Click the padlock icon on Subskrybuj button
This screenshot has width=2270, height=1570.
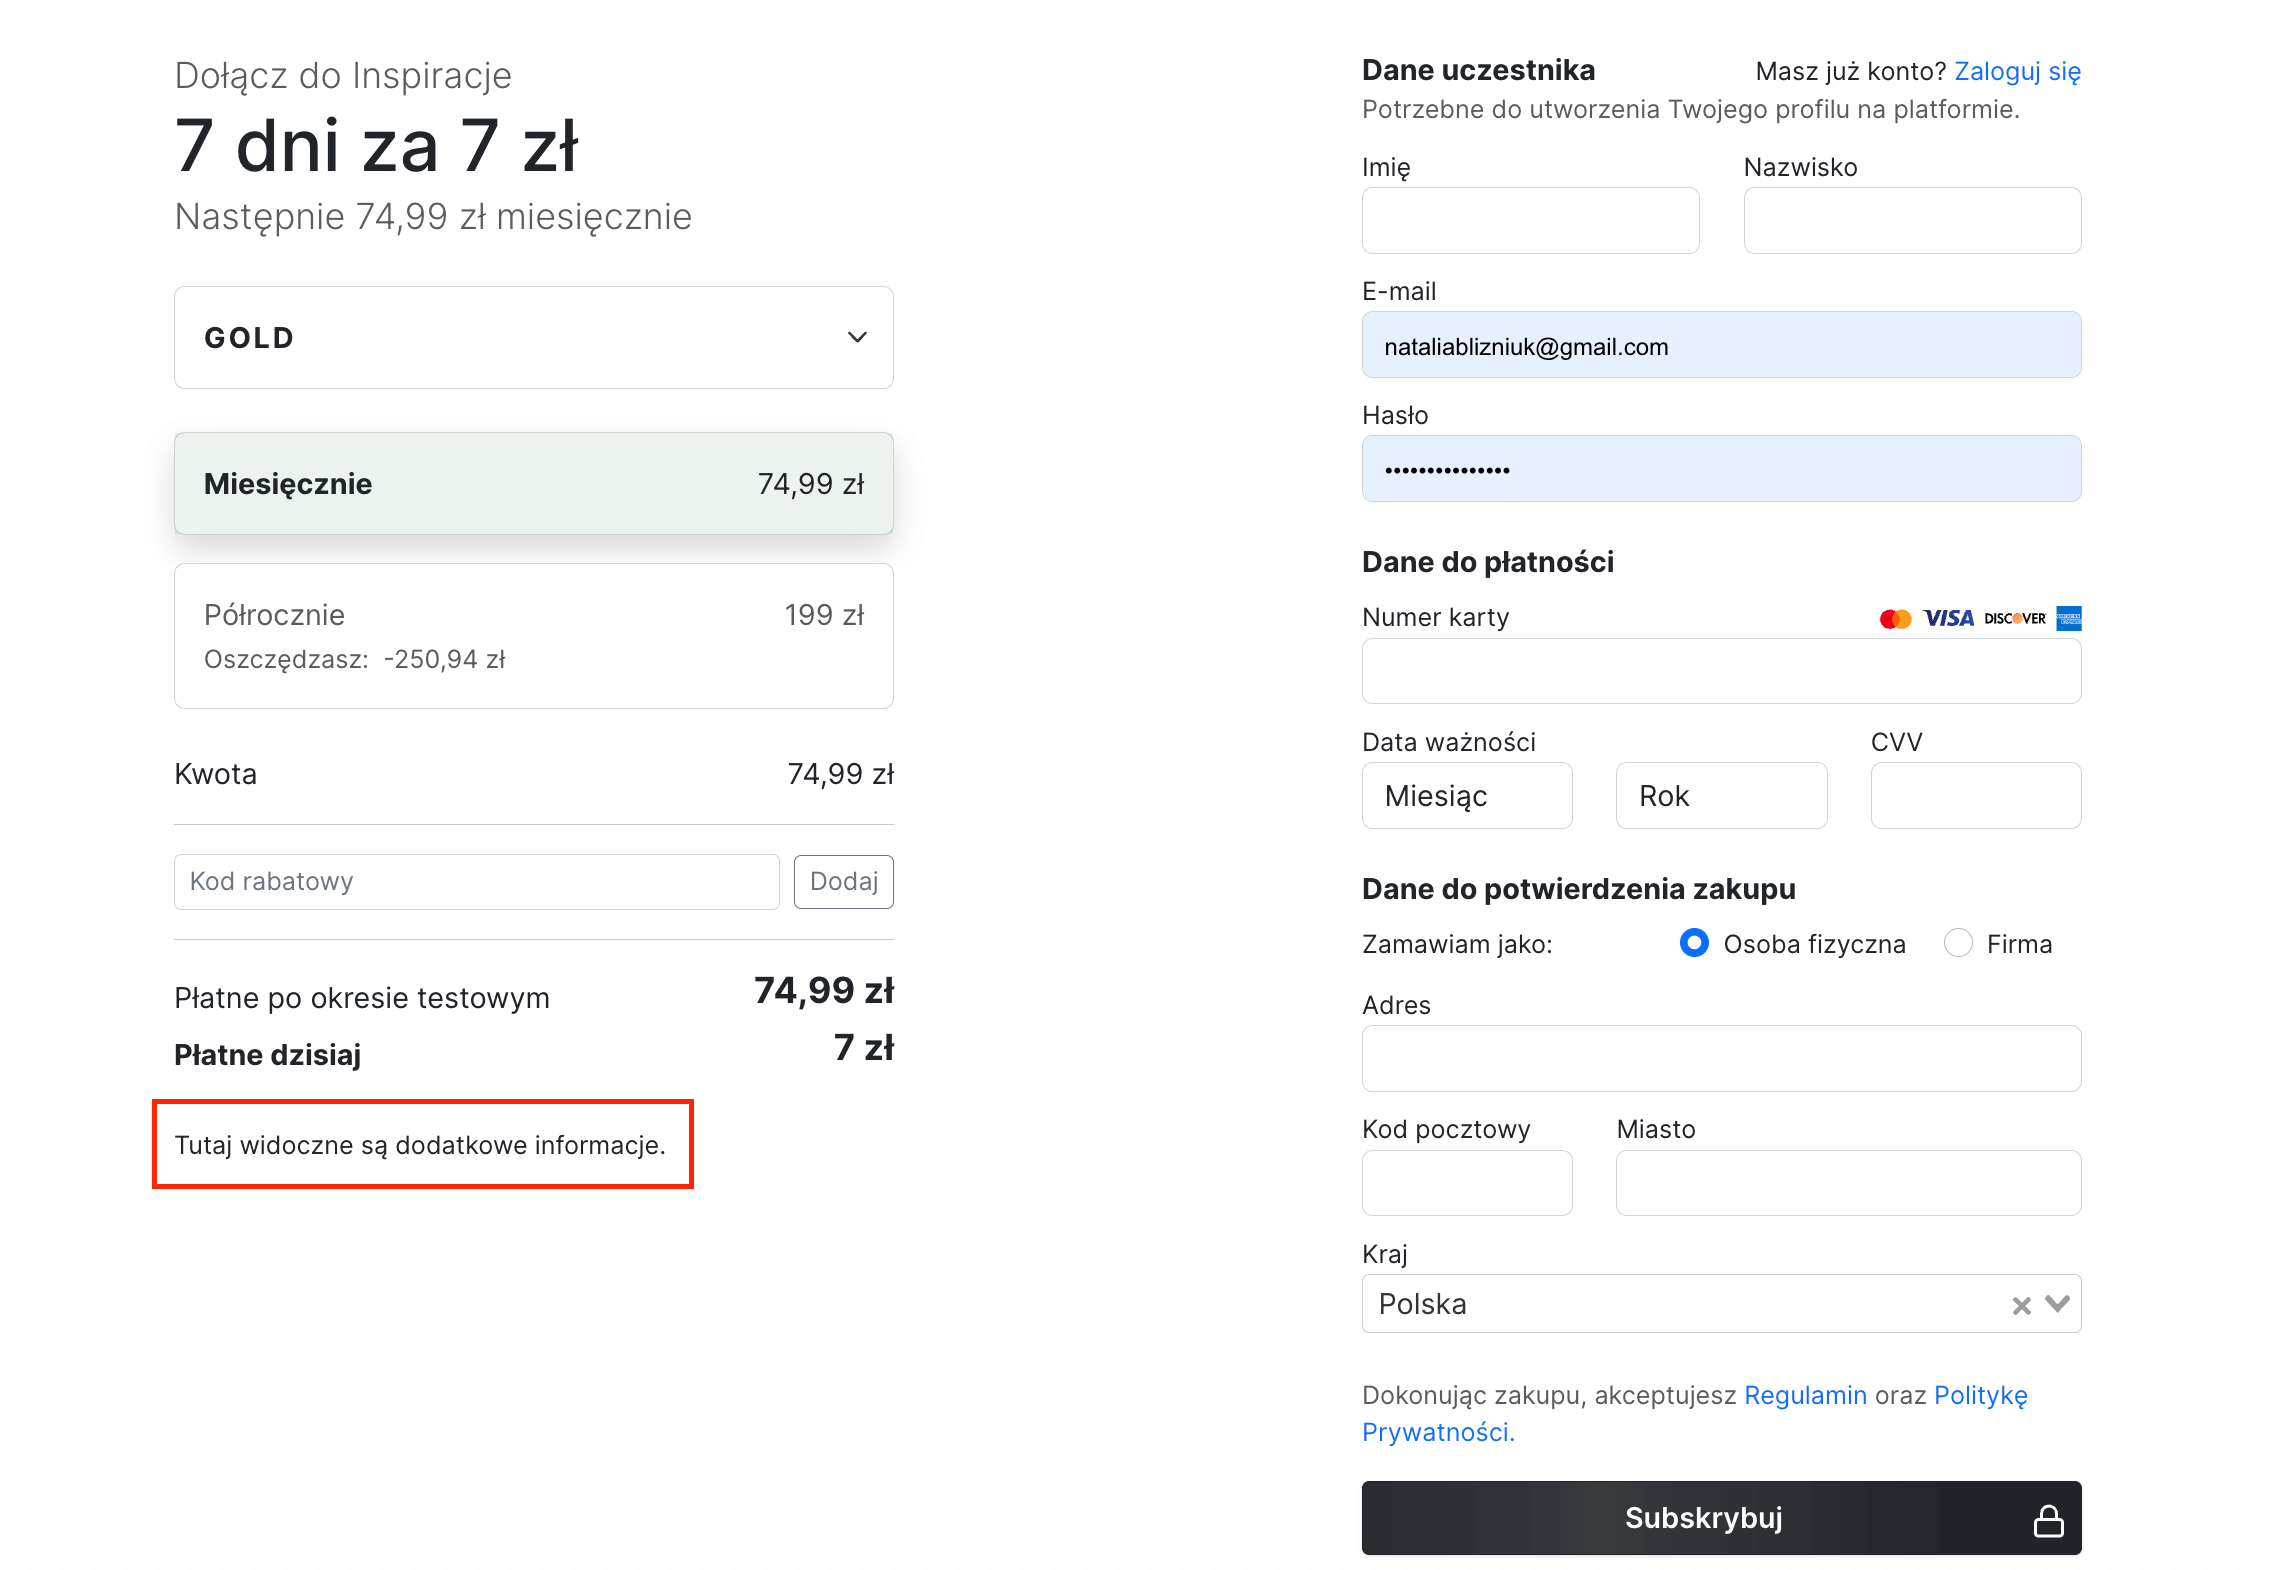pyautogui.click(x=2048, y=1520)
